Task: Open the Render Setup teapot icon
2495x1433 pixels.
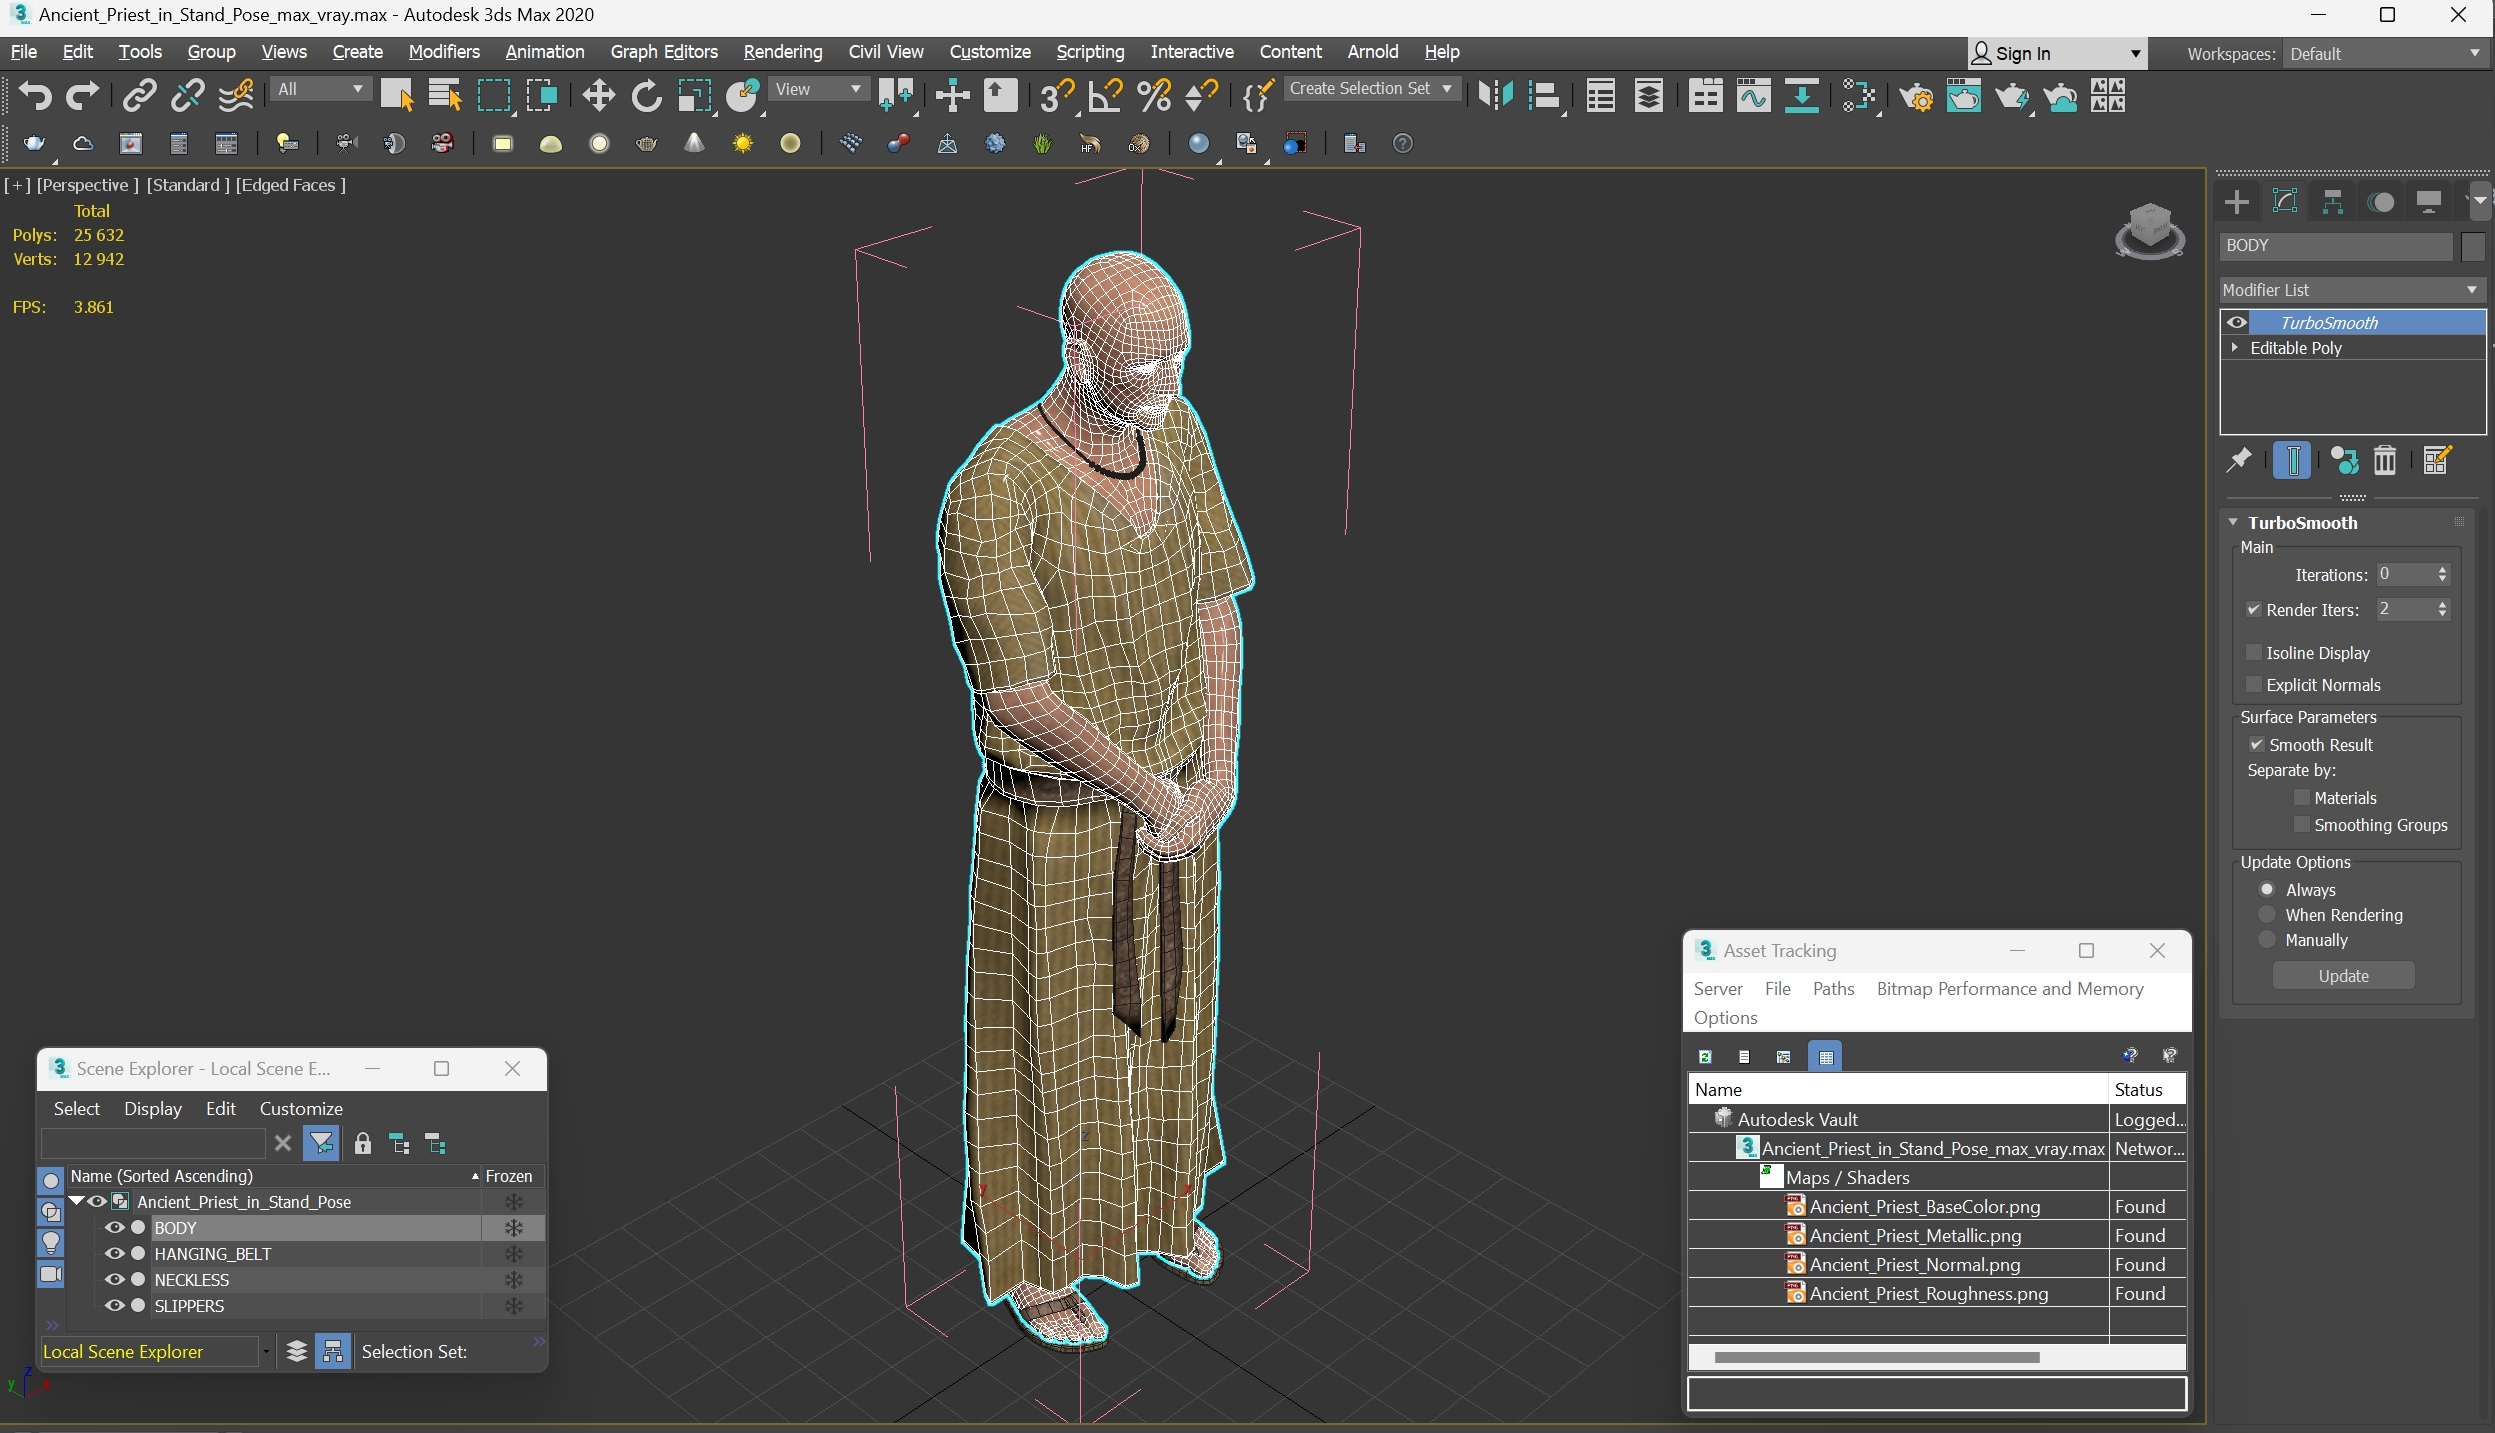Action: pyautogui.click(x=1916, y=97)
